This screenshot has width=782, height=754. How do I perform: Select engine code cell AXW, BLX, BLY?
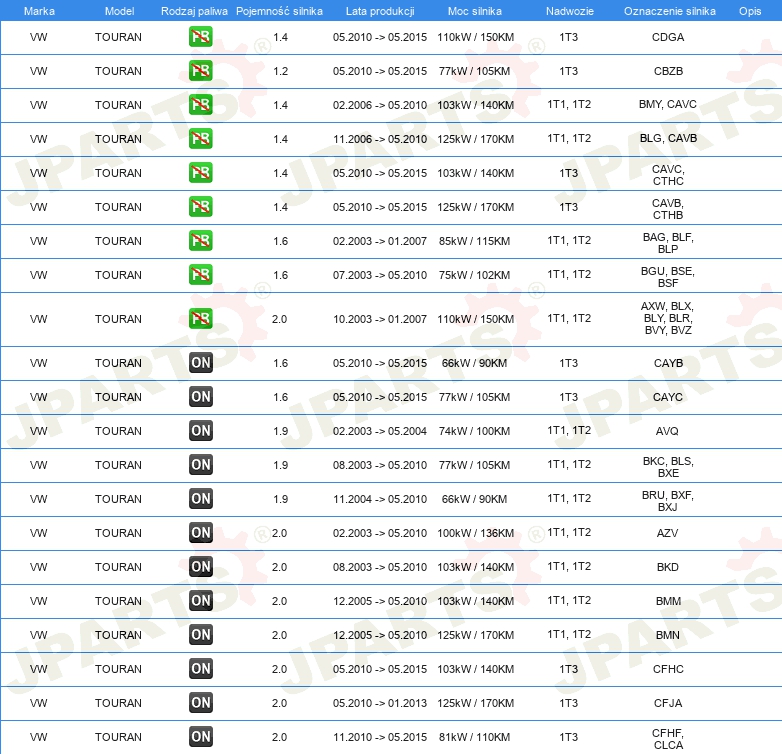[668, 318]
